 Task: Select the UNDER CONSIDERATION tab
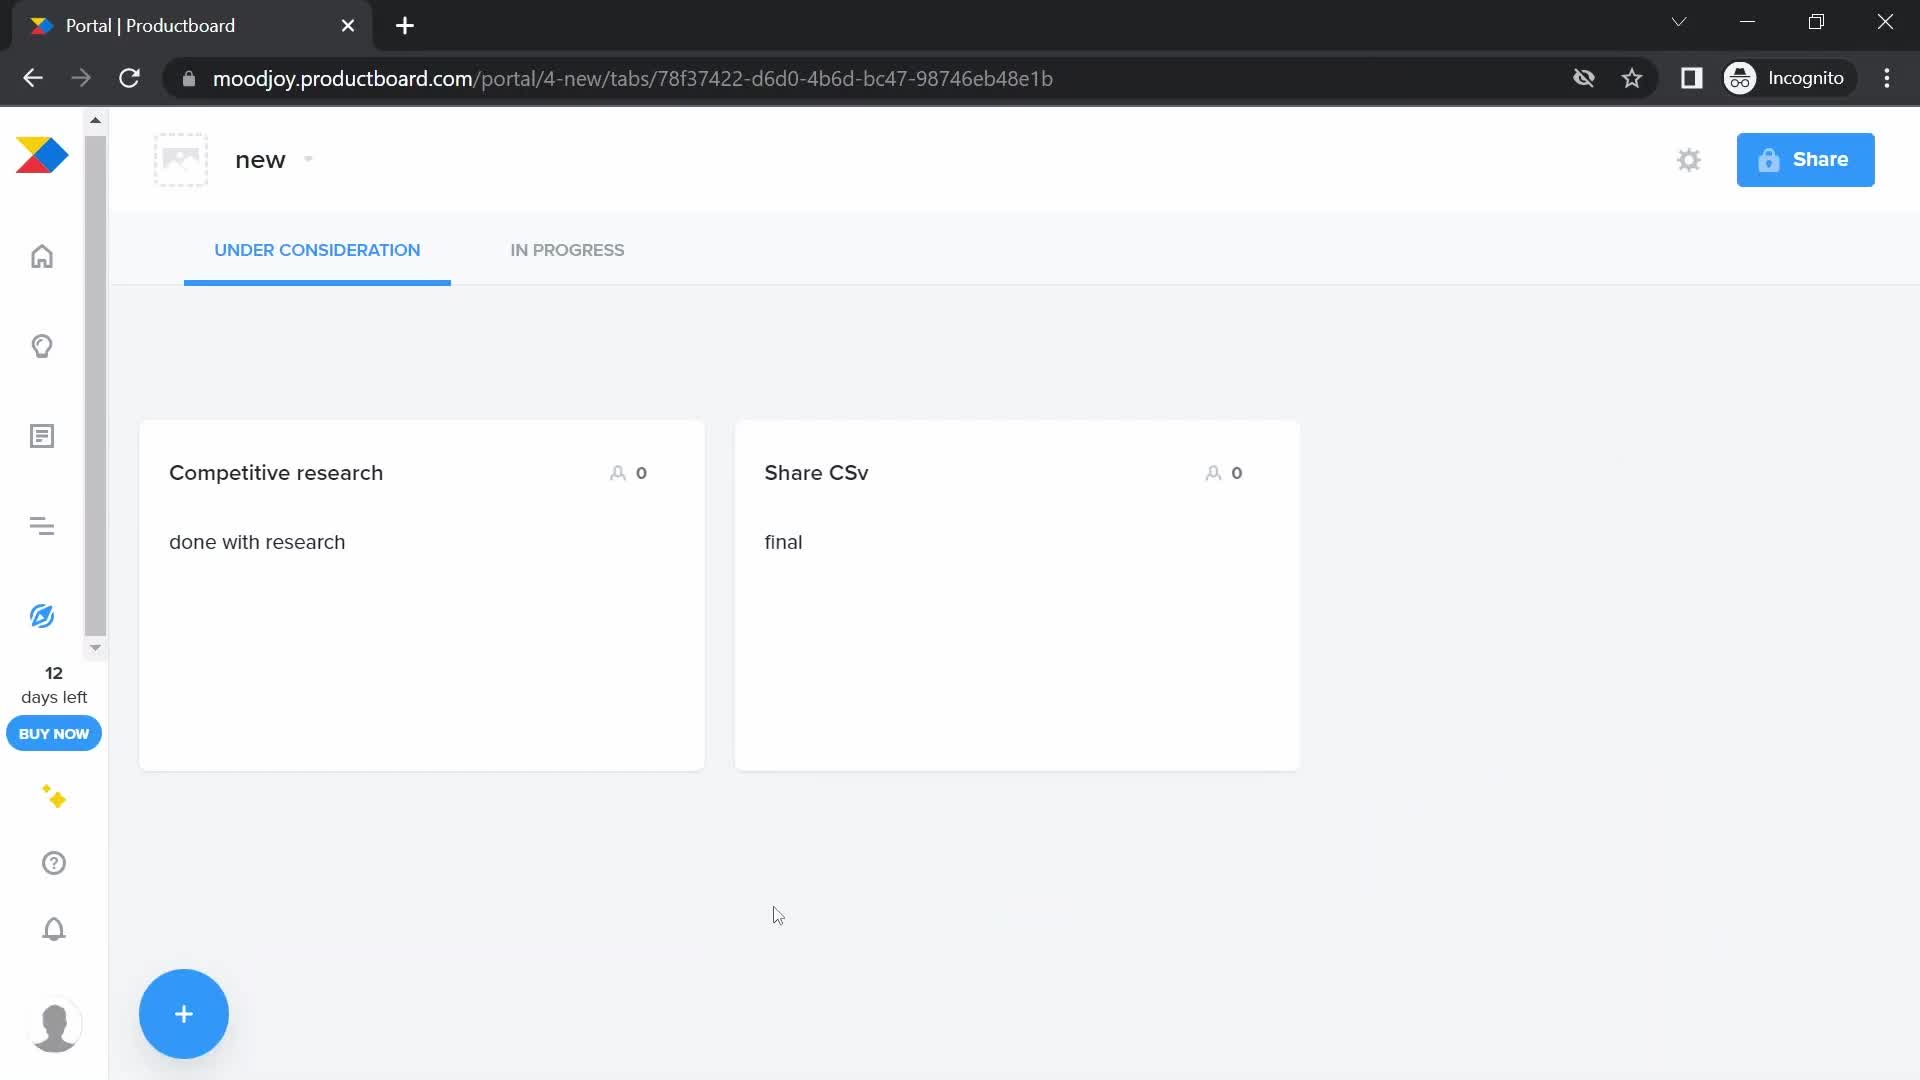pos(316,249)
